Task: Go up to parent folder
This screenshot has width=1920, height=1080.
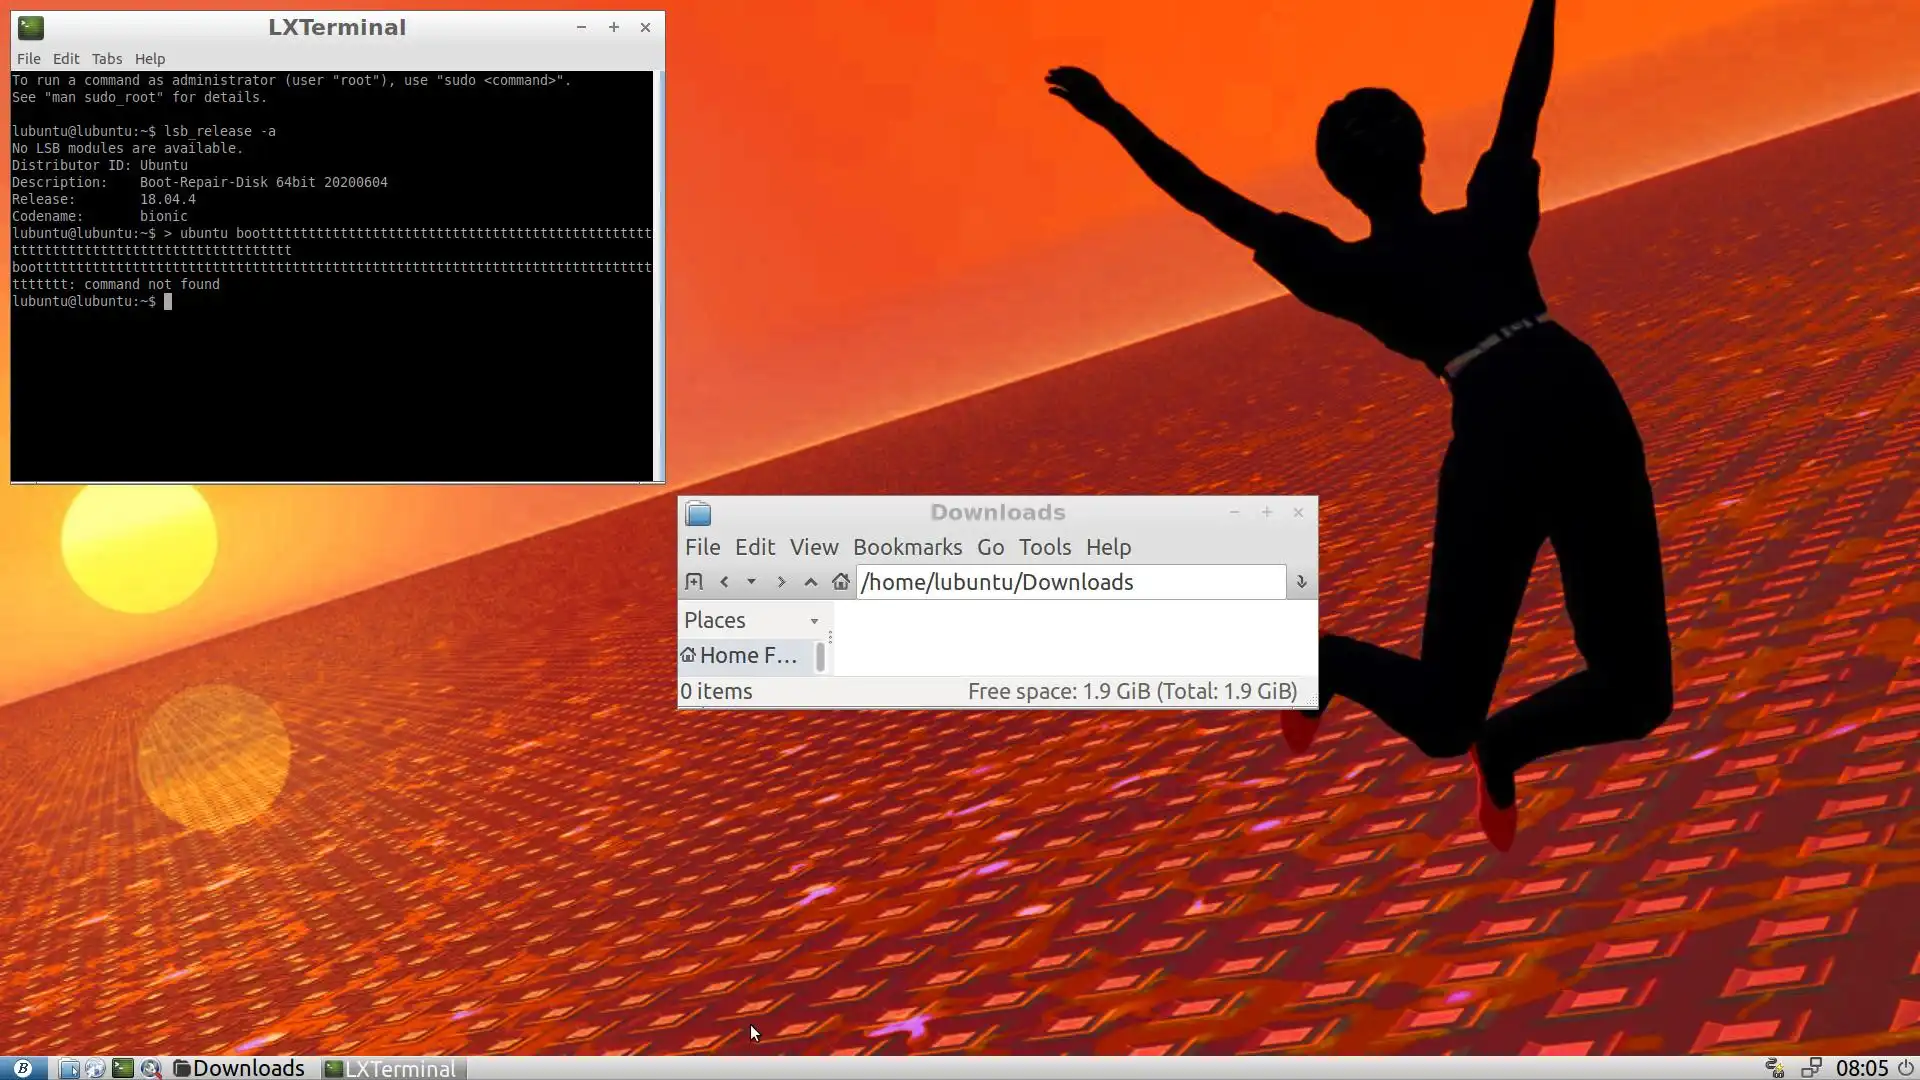Action: [x=811, y=582]
